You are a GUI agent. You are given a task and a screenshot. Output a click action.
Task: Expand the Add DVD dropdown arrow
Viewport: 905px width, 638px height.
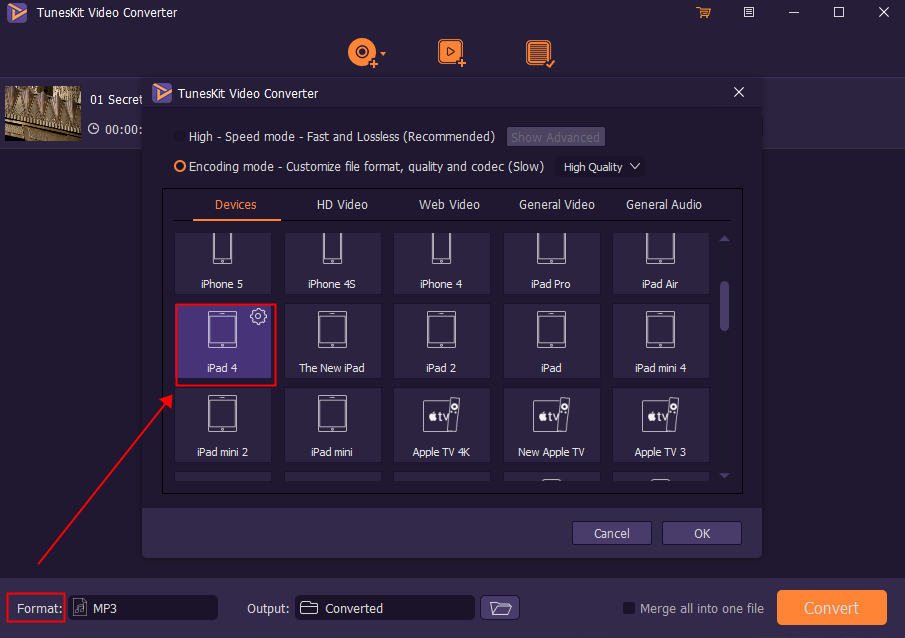[383, 54]
